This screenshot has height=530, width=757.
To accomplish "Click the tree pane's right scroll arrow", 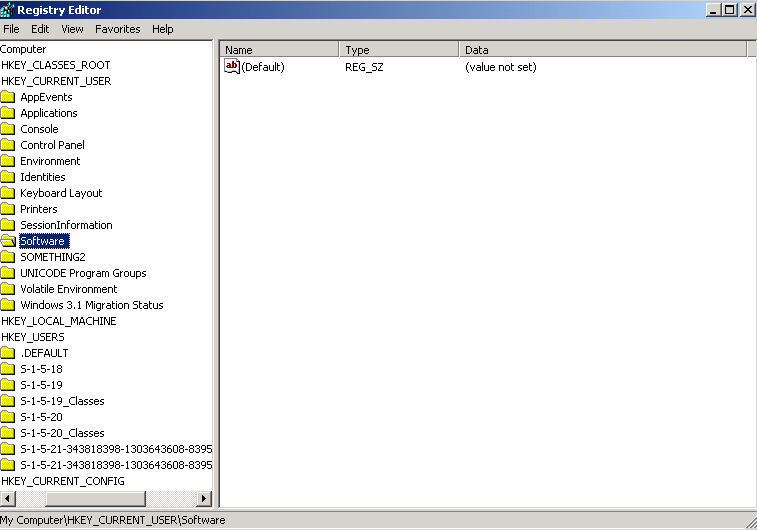I will point(204,498).
